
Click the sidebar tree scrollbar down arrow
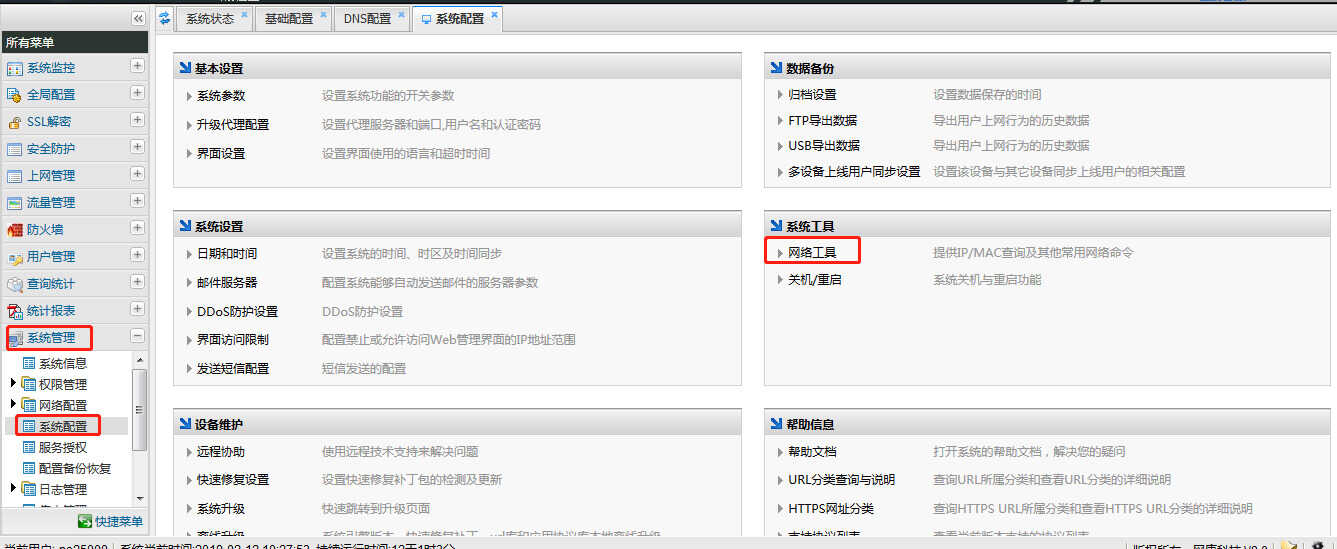pyautogui.click(x=139, y=497)
